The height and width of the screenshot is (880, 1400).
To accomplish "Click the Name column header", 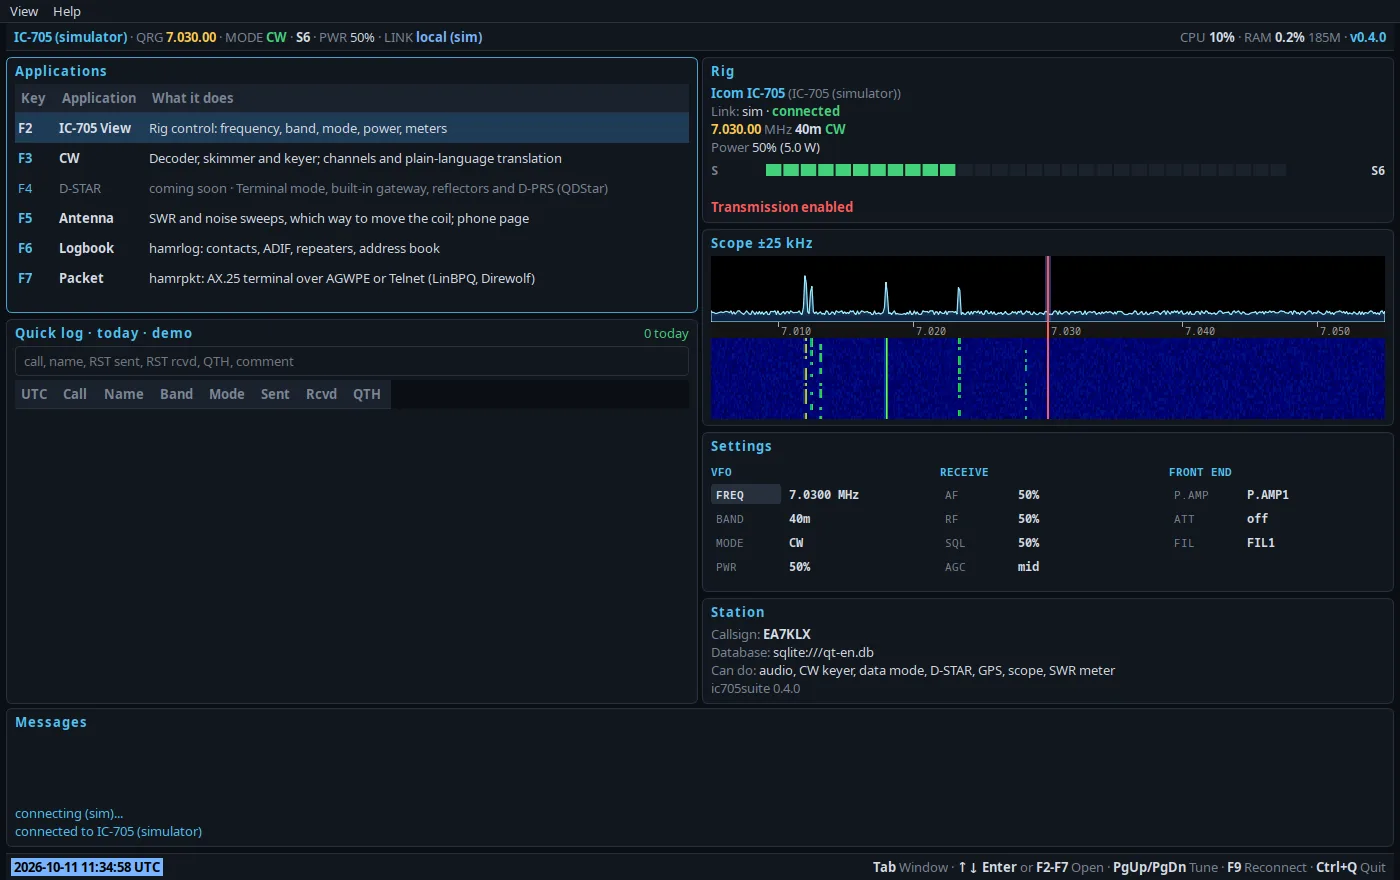I will click(124, 394).
